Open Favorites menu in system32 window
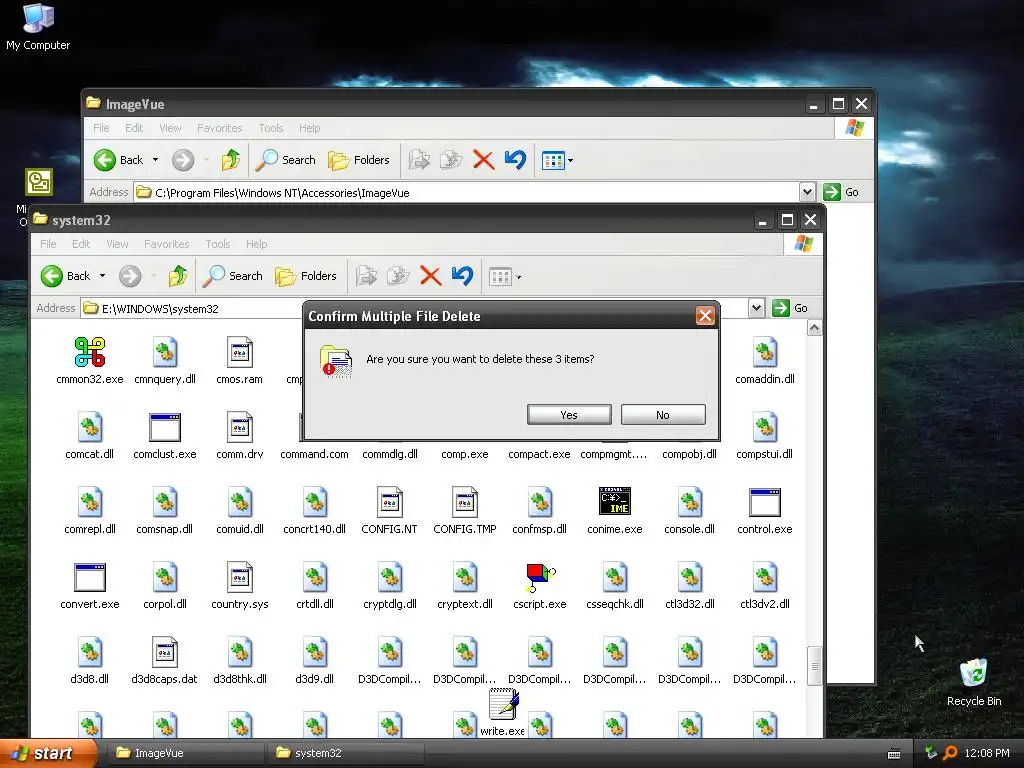The image size is (1024, 768). [167, 244]
